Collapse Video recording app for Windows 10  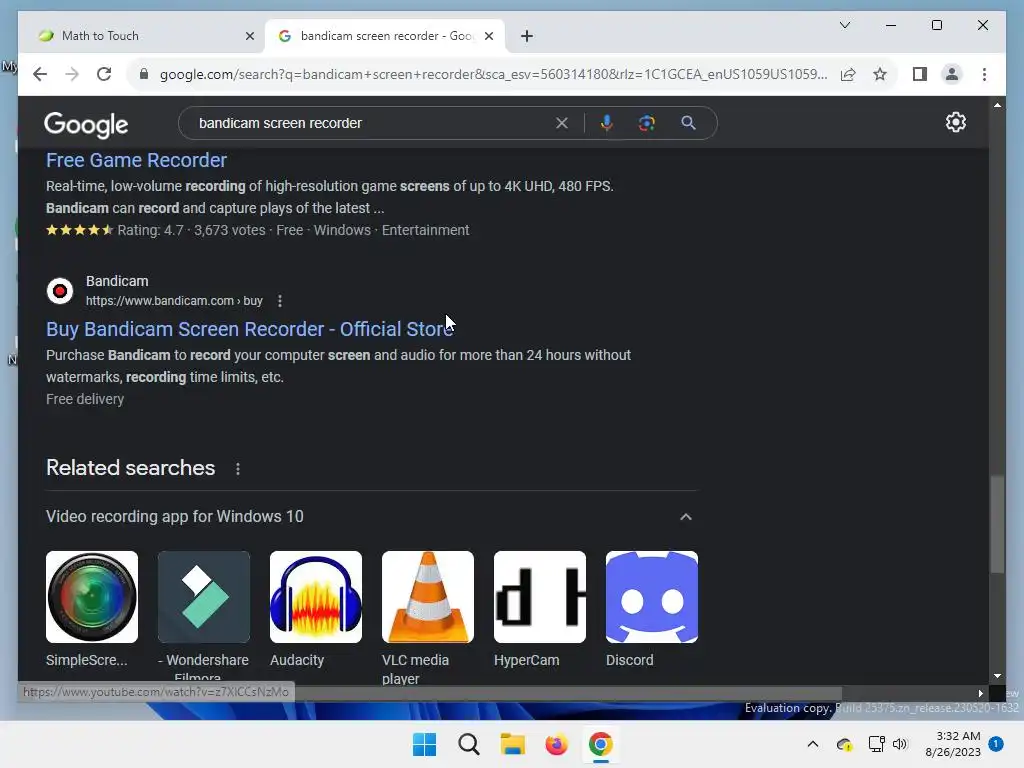[686, 517]
